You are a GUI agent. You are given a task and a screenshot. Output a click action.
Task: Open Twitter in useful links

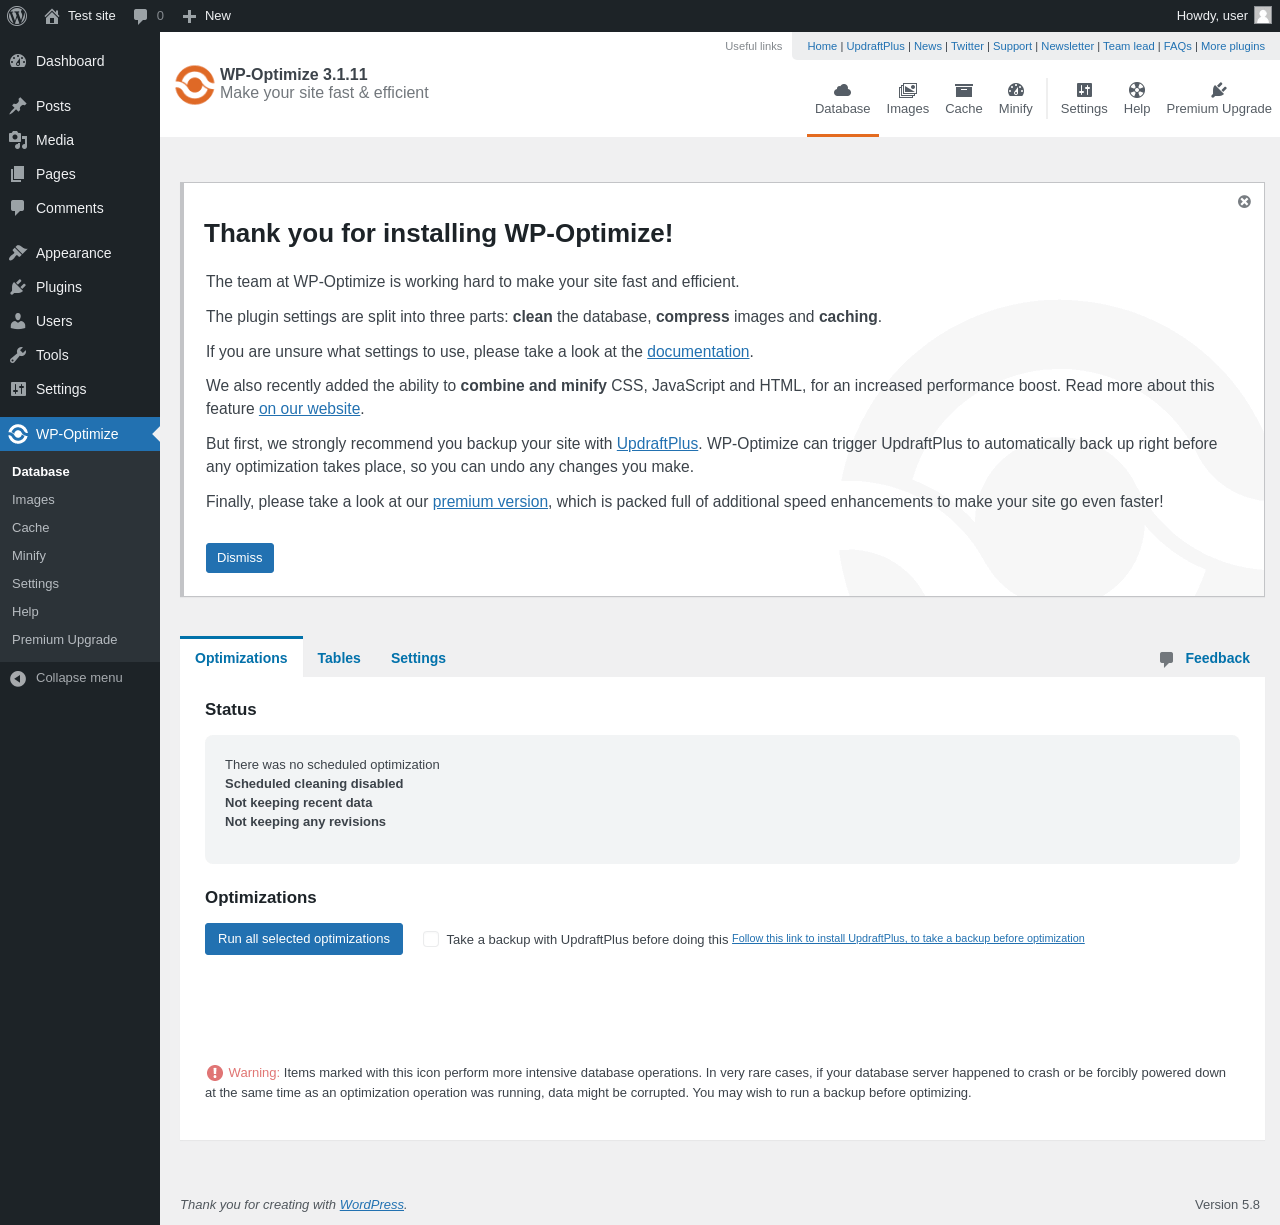pyautogui.click(x=967, y=46)
